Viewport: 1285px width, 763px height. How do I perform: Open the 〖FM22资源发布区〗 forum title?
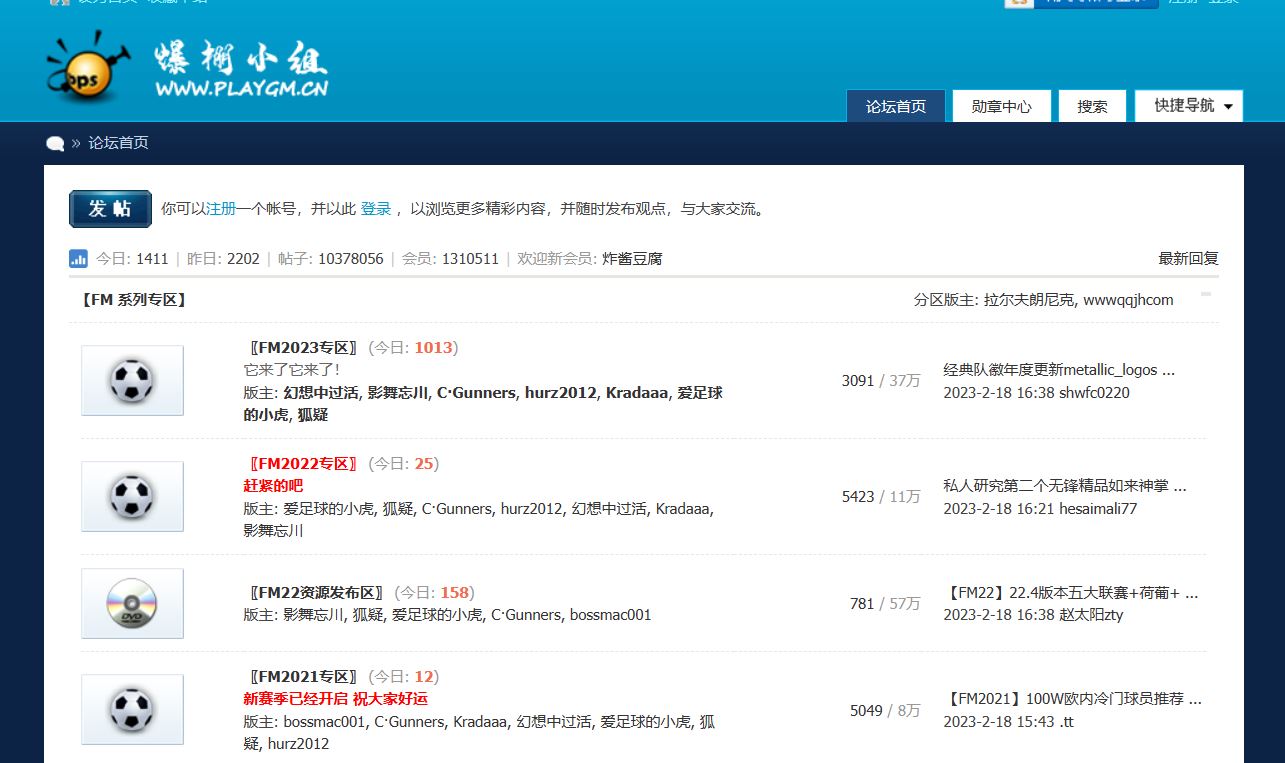(x=315, y=592)
